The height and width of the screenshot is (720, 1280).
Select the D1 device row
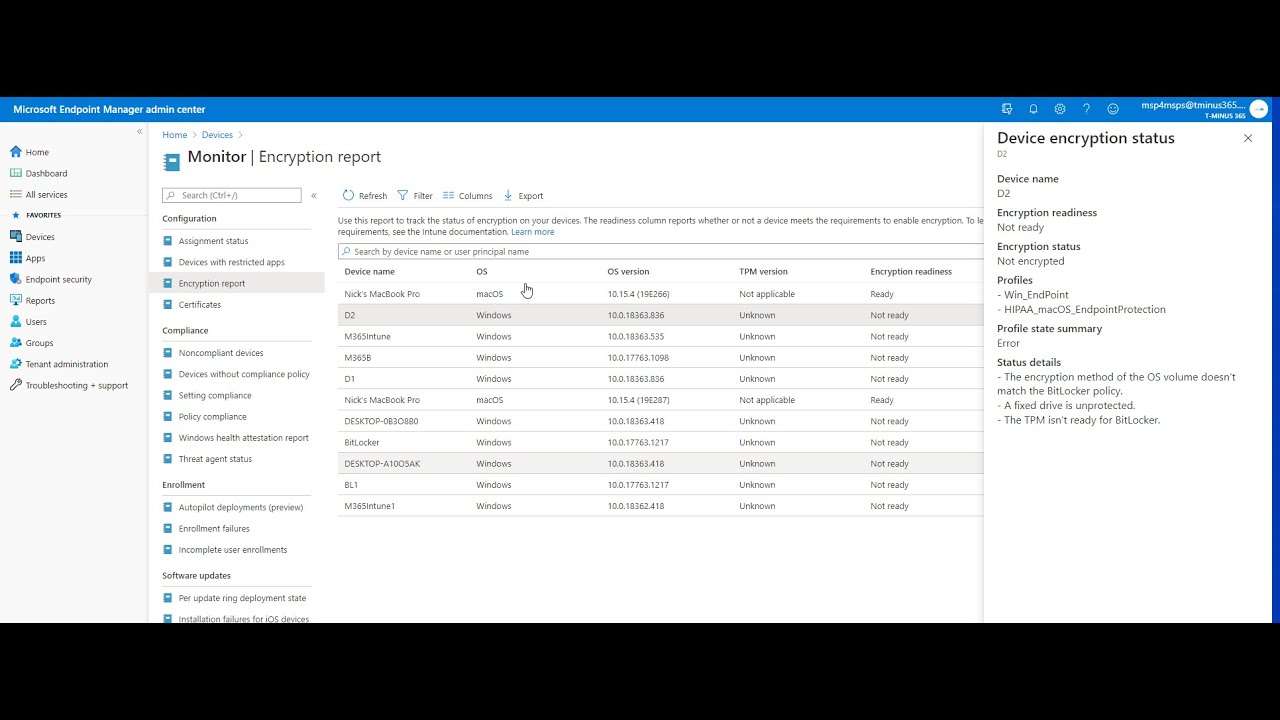[x=660, y=379]
